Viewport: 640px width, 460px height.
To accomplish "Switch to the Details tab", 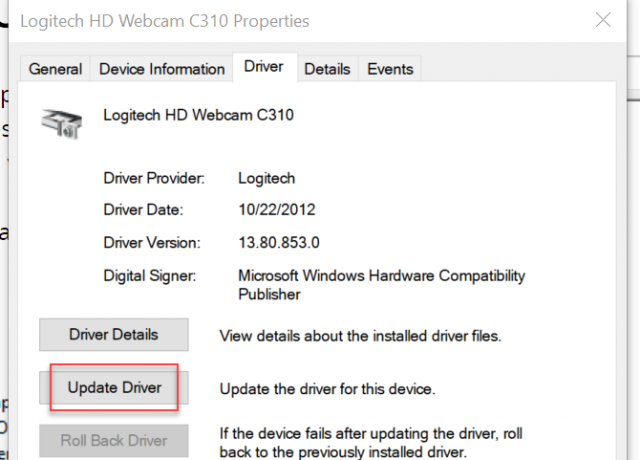I will pos(327,69).
